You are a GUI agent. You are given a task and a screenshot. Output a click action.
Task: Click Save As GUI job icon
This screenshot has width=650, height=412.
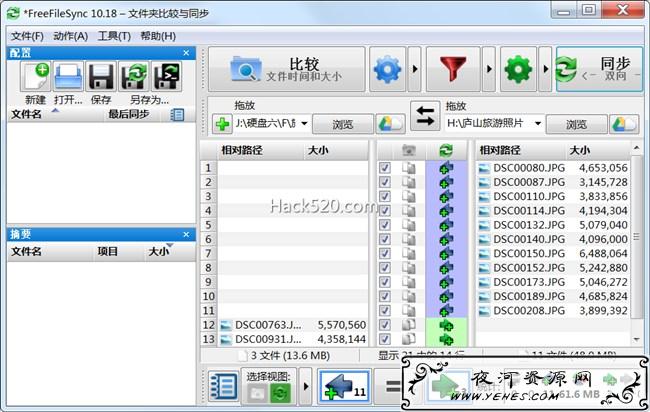pyautogui.click(x=133, y=76)
